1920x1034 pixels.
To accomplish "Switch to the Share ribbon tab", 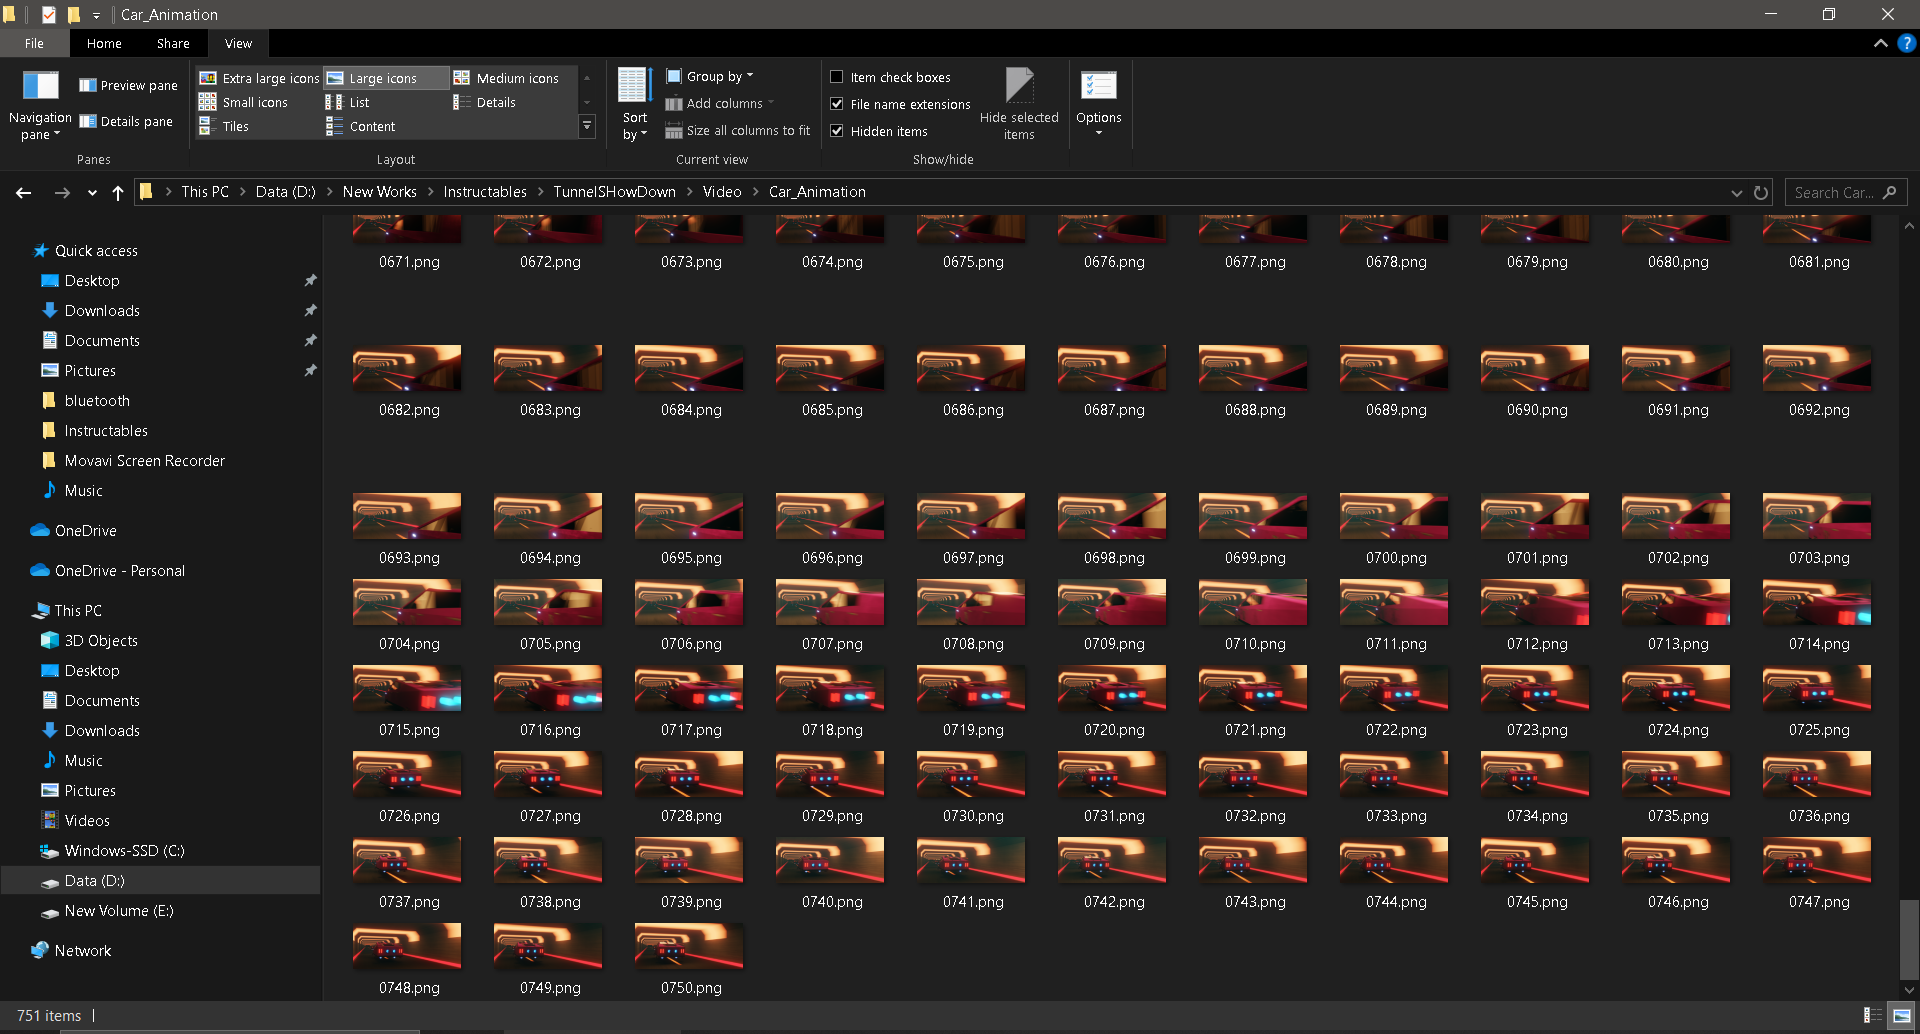I will click(173, 44).
